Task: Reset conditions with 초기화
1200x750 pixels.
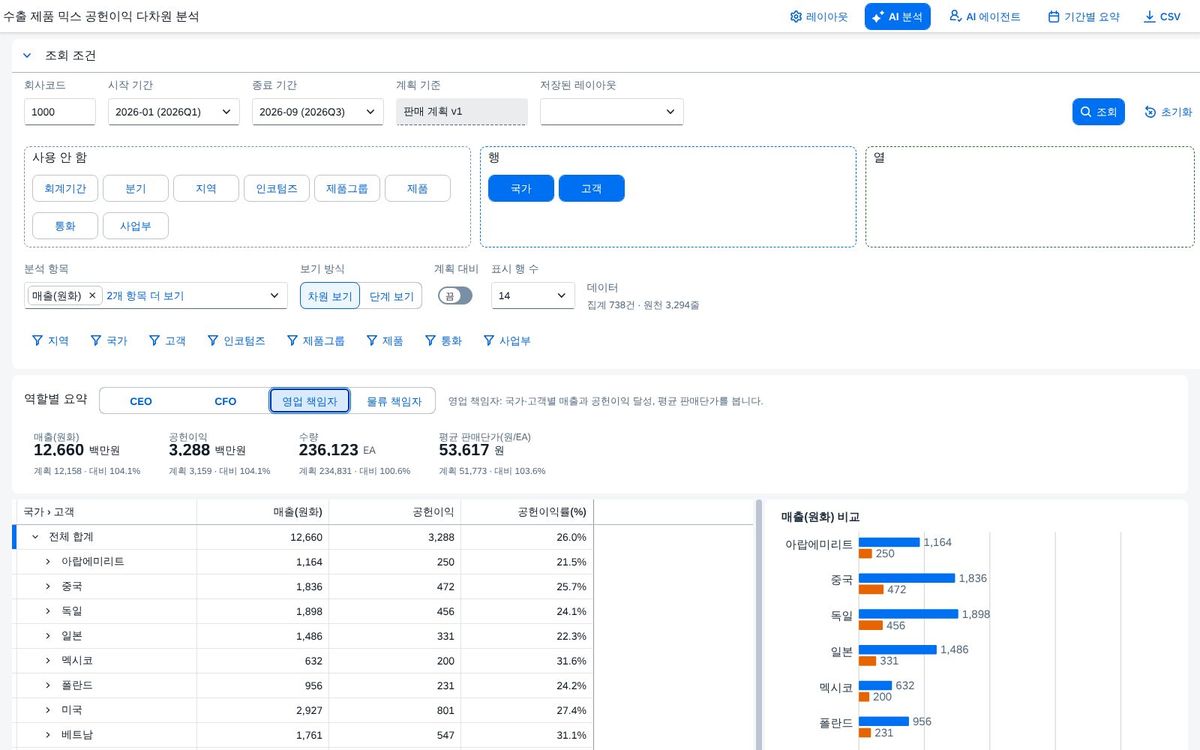Action: [x=1168, y=112]
